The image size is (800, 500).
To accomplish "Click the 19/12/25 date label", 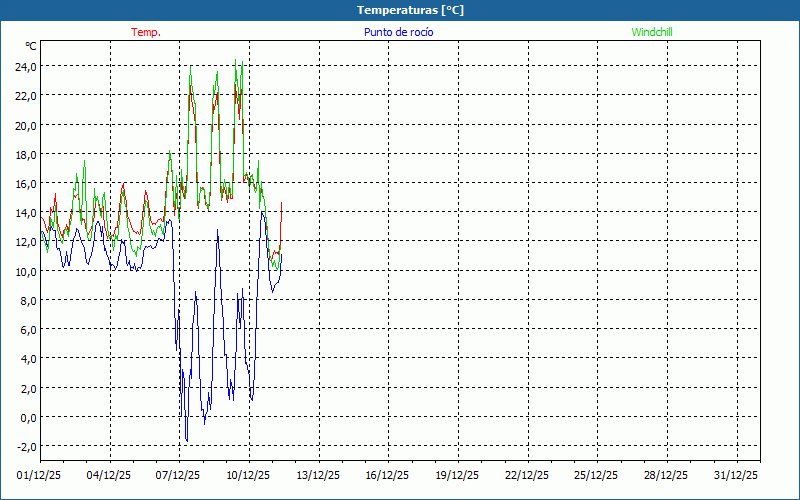I will (x=457, y=476).
